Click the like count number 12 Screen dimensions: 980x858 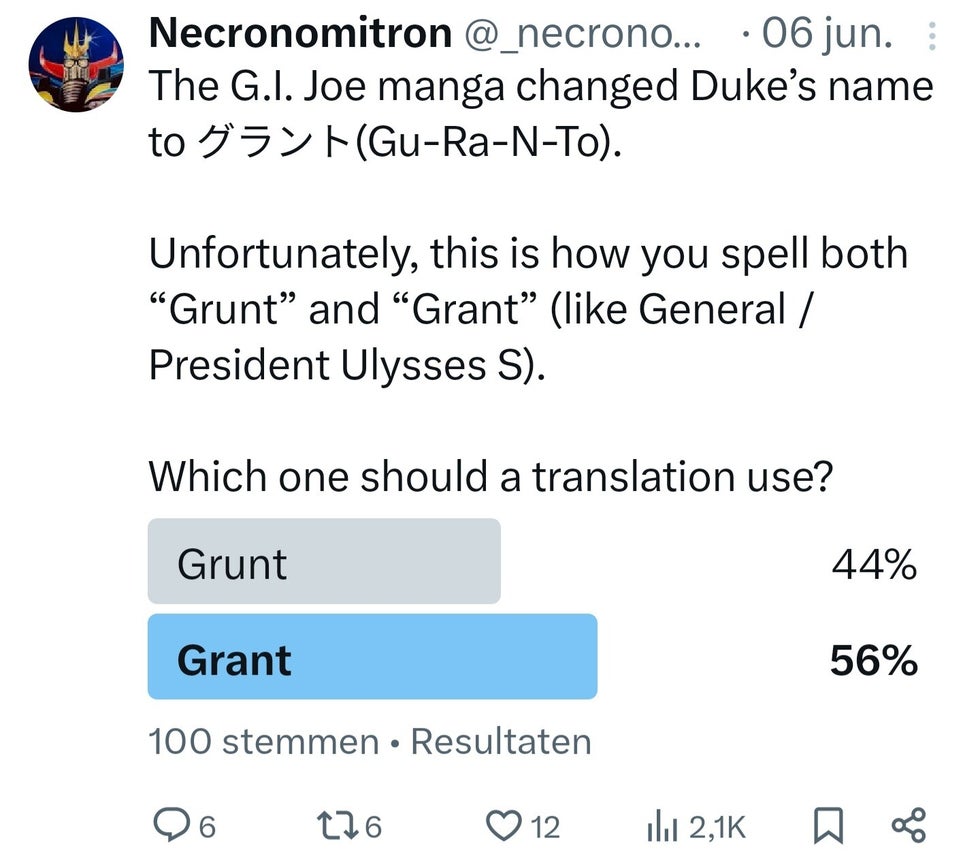click(545, 827)
